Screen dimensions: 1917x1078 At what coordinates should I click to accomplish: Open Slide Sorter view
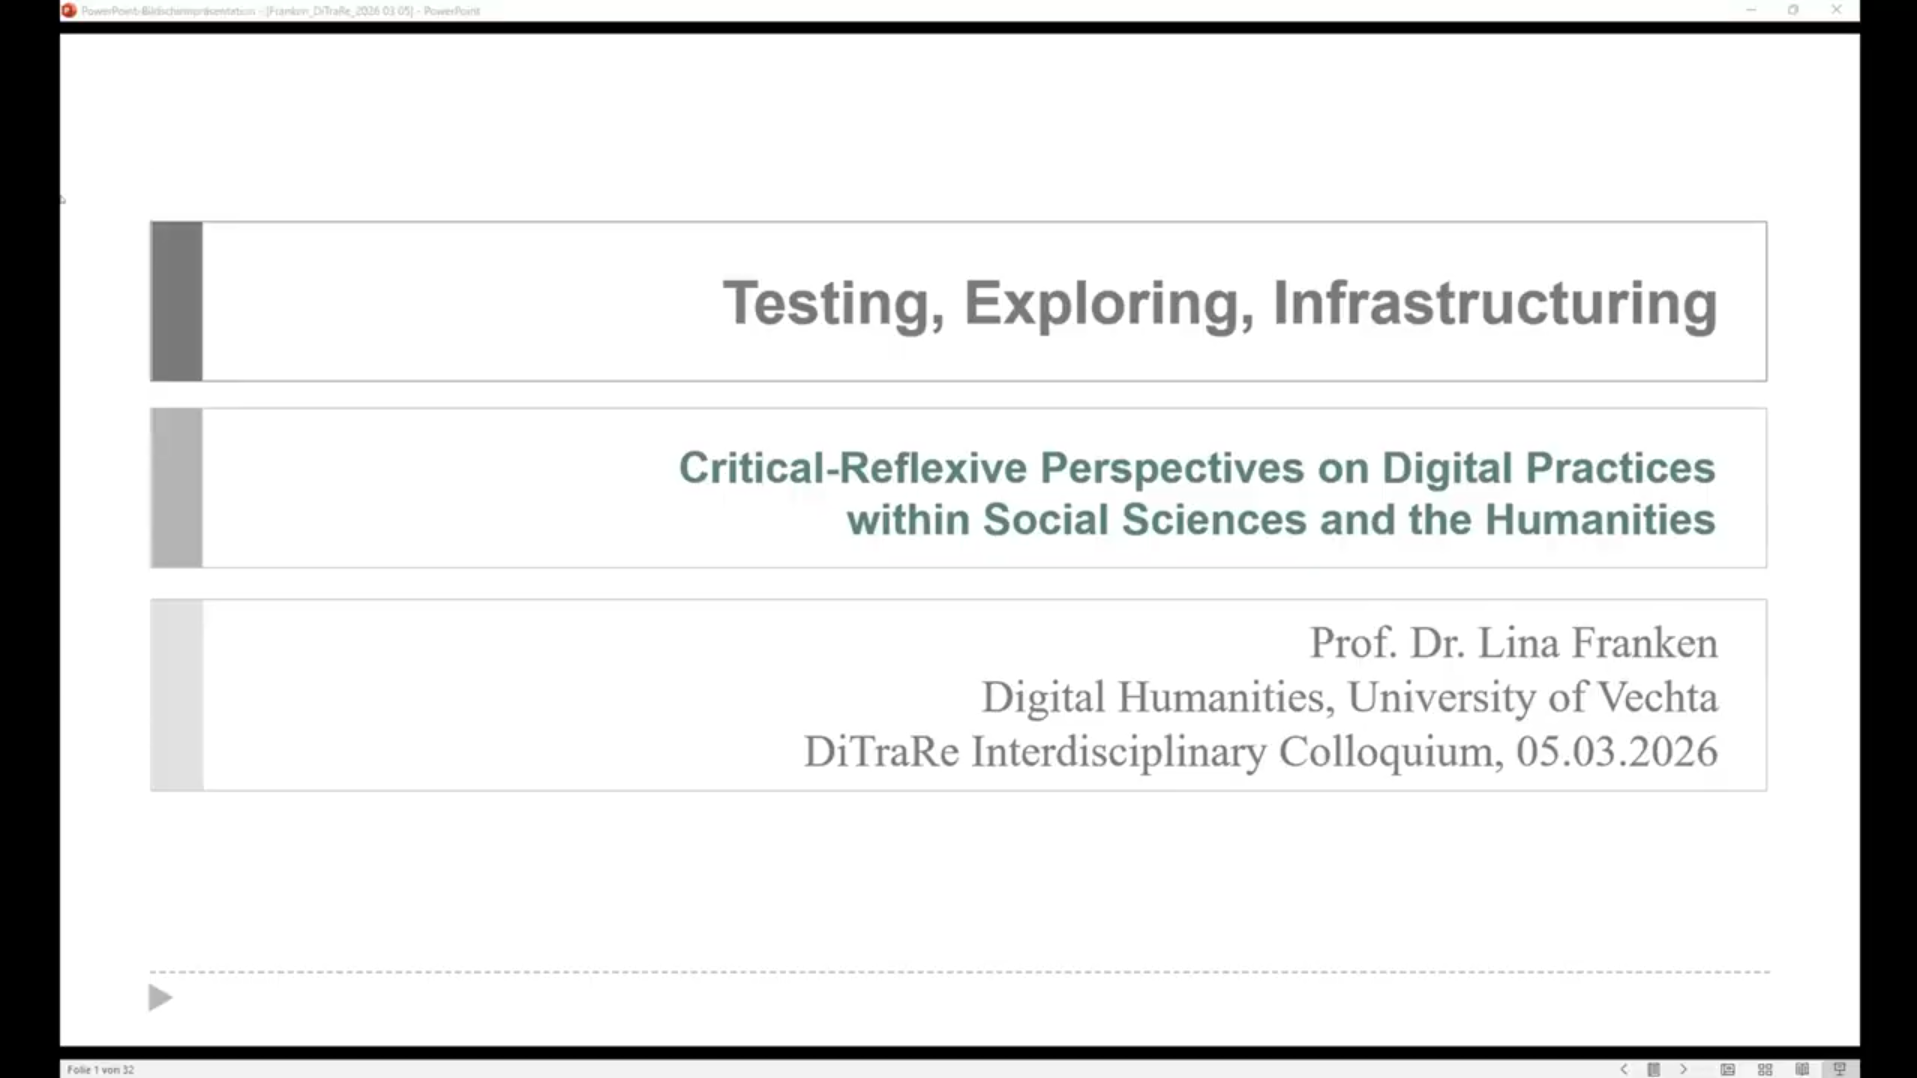click(1765, 1068)
